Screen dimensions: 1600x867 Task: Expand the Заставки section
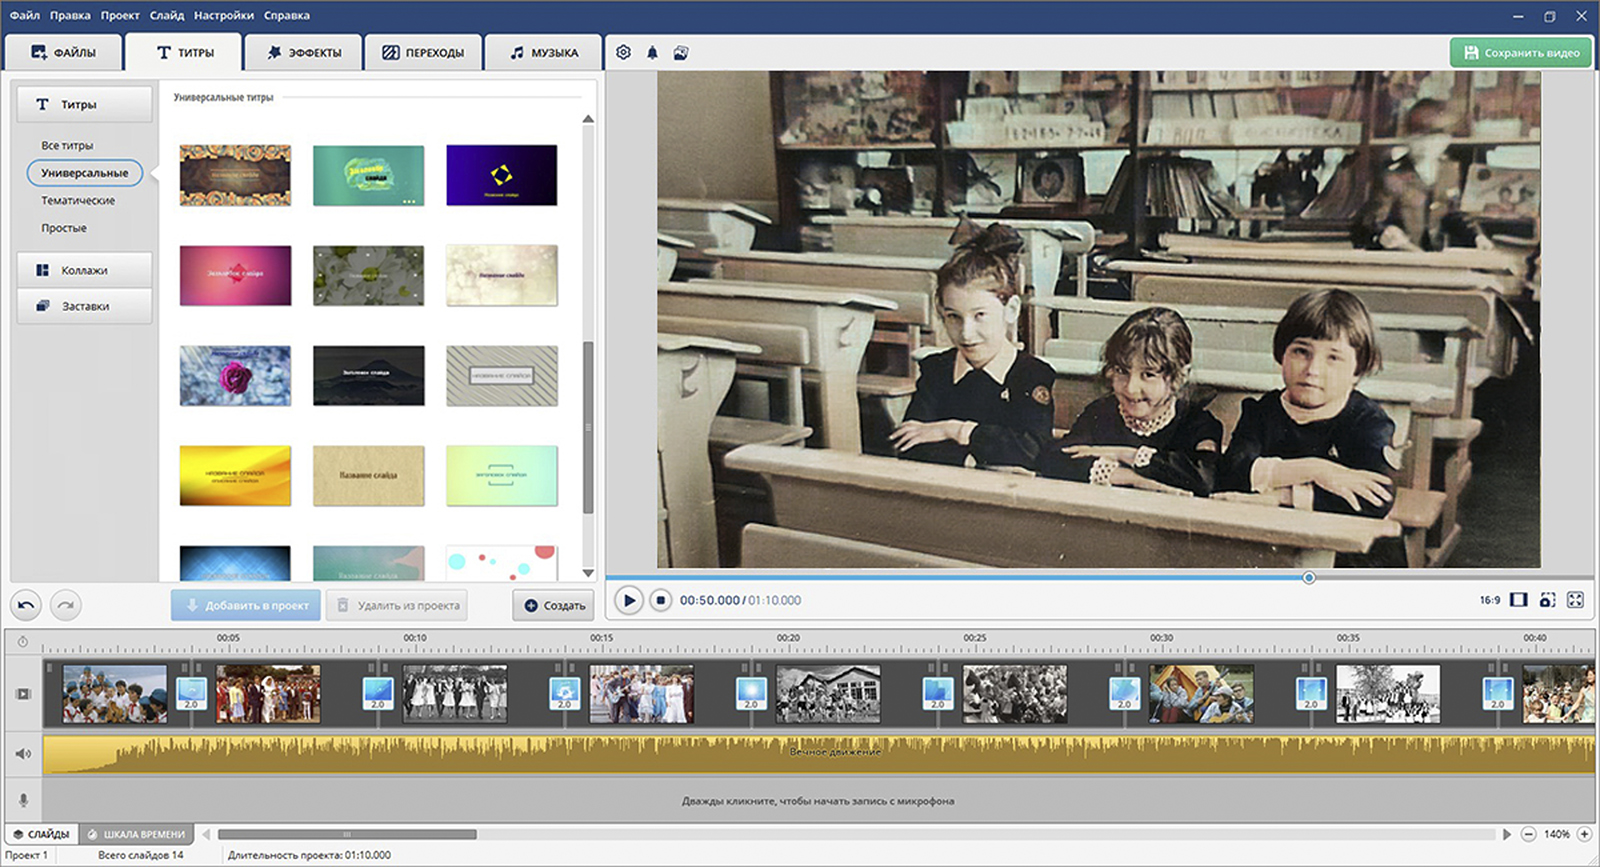click(84, 306)
